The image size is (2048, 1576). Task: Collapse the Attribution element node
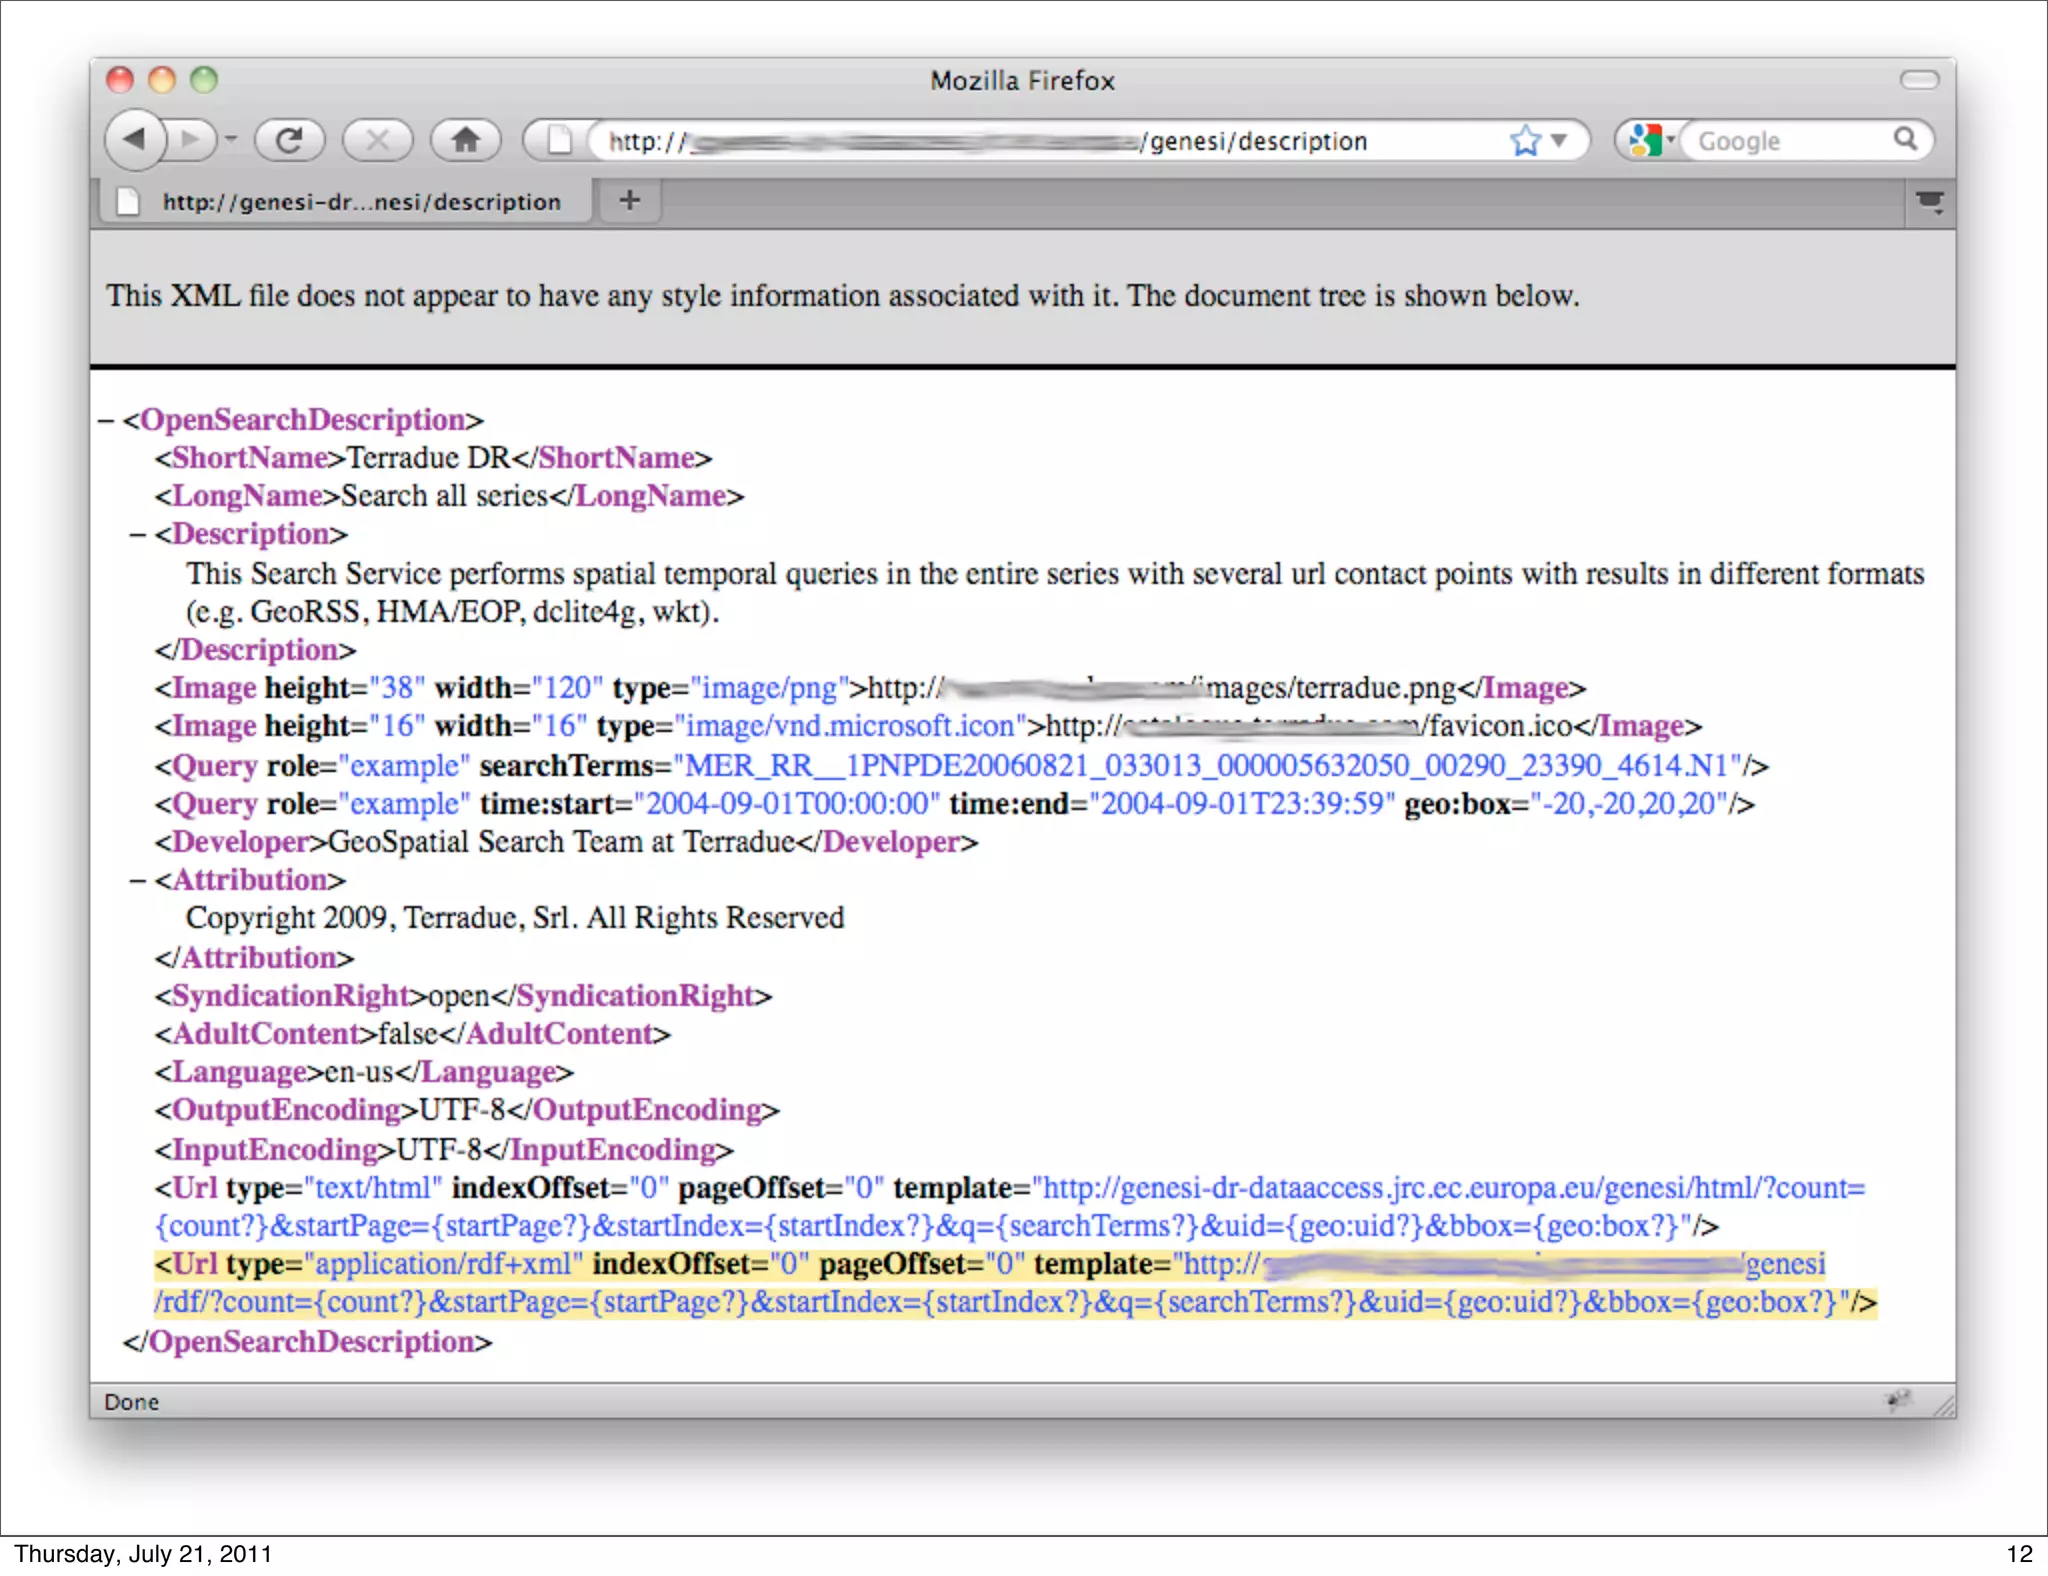point(138,881)
